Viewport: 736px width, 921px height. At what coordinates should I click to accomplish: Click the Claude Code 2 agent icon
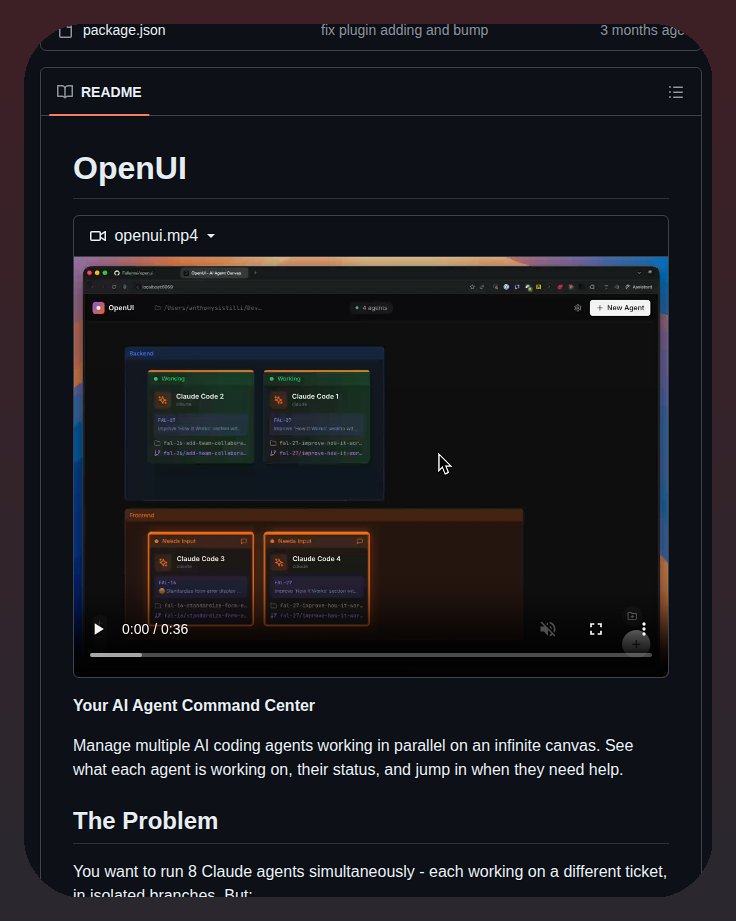163,399
